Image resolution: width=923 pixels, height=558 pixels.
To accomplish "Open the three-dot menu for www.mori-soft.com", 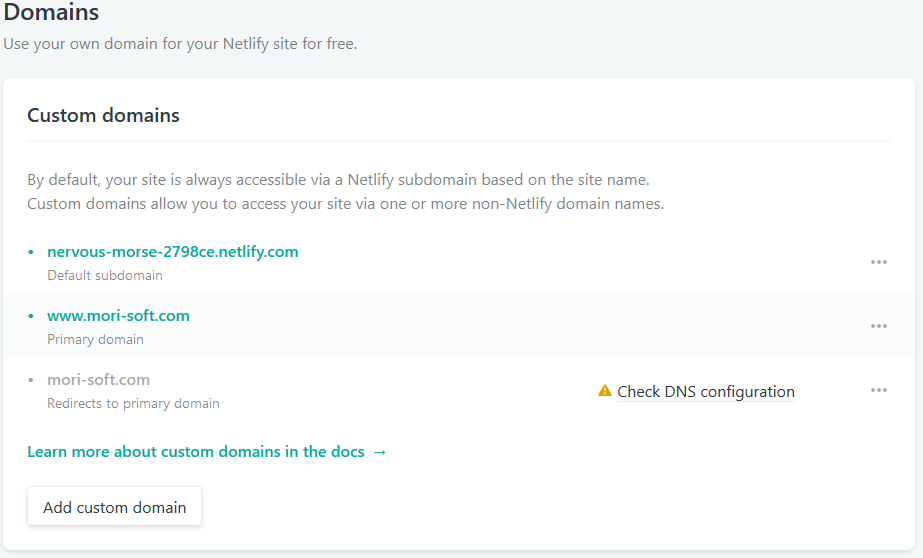I will [879, 326].
